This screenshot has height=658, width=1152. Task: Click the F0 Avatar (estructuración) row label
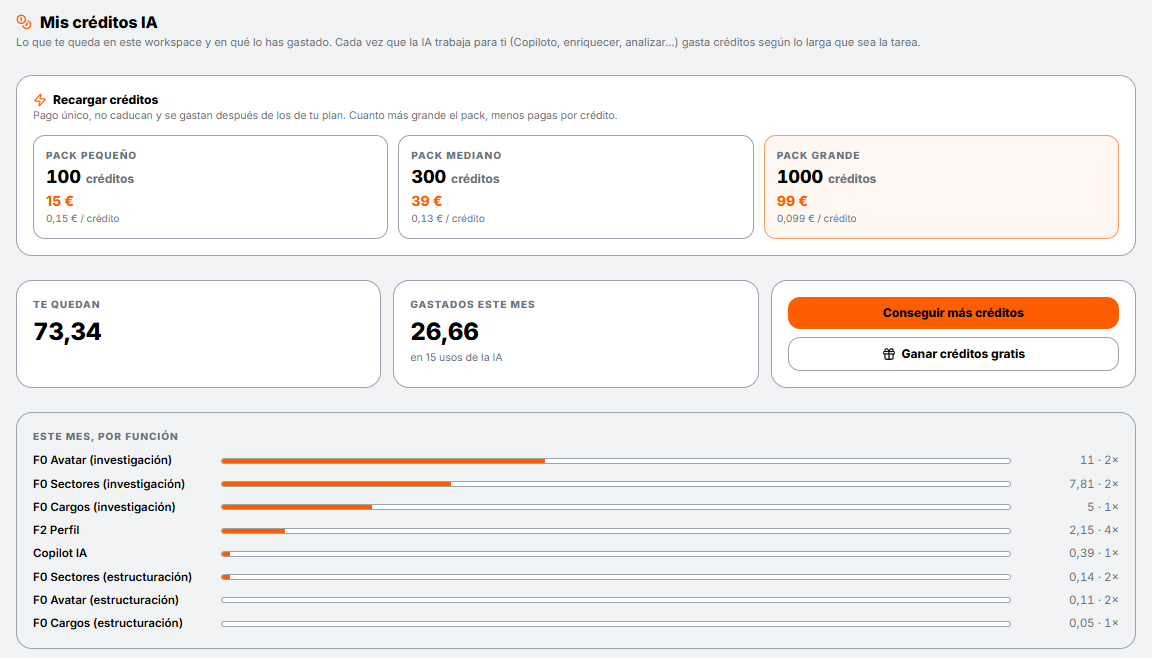(106, 600)
